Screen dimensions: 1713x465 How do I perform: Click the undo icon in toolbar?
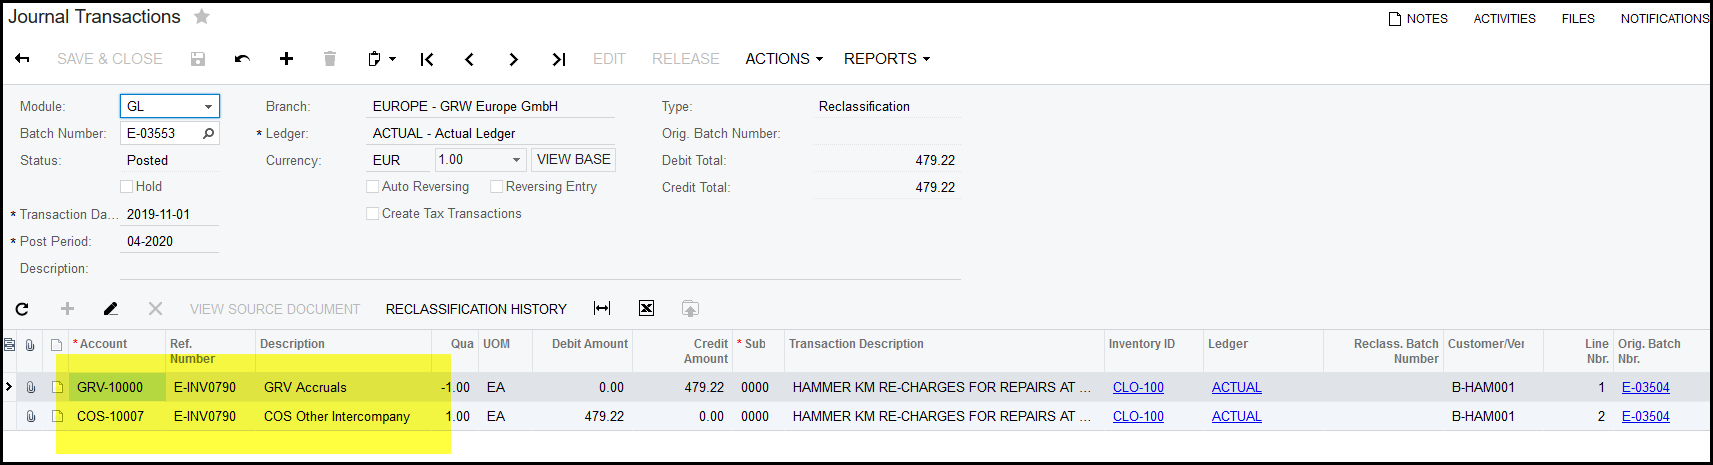tap(242, 59)
